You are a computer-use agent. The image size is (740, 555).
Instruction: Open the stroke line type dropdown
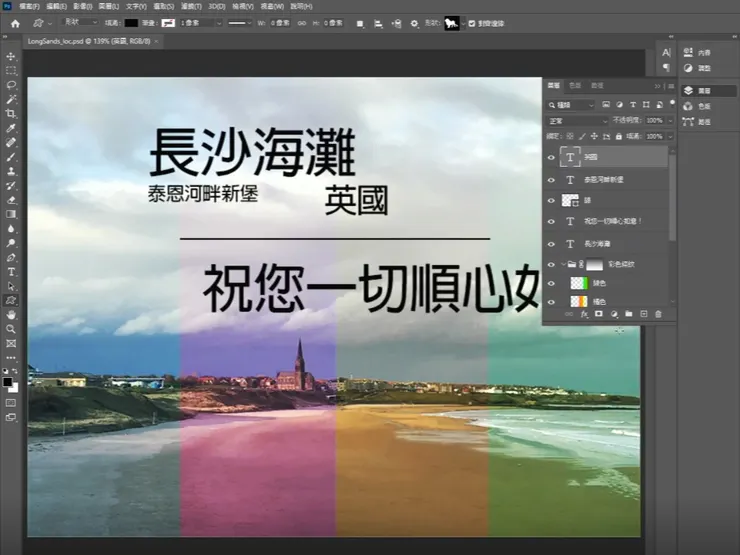239,23
